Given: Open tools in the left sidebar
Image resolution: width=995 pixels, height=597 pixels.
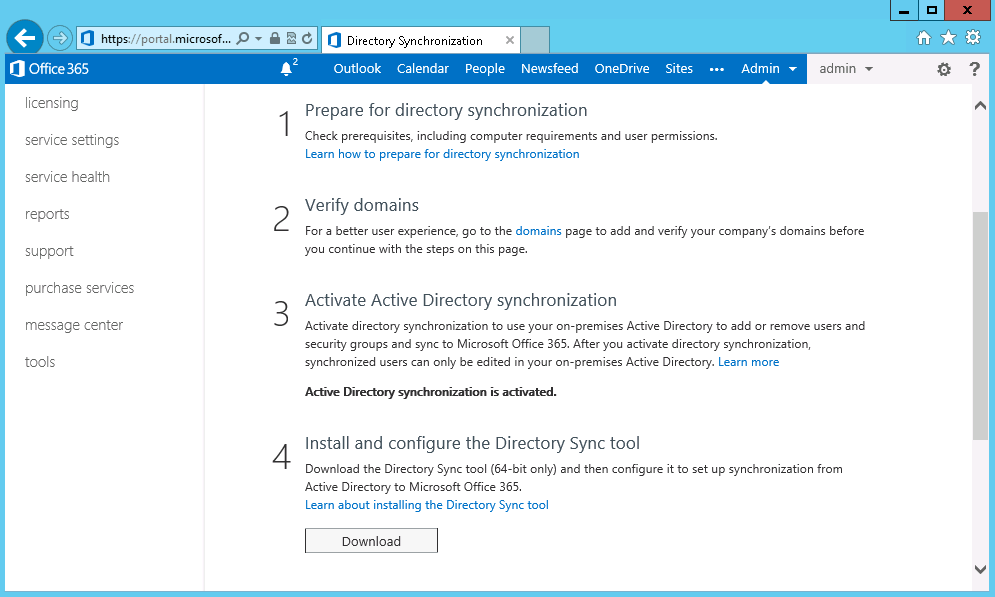Looking at the screenshot, I should tap(40, 362).
